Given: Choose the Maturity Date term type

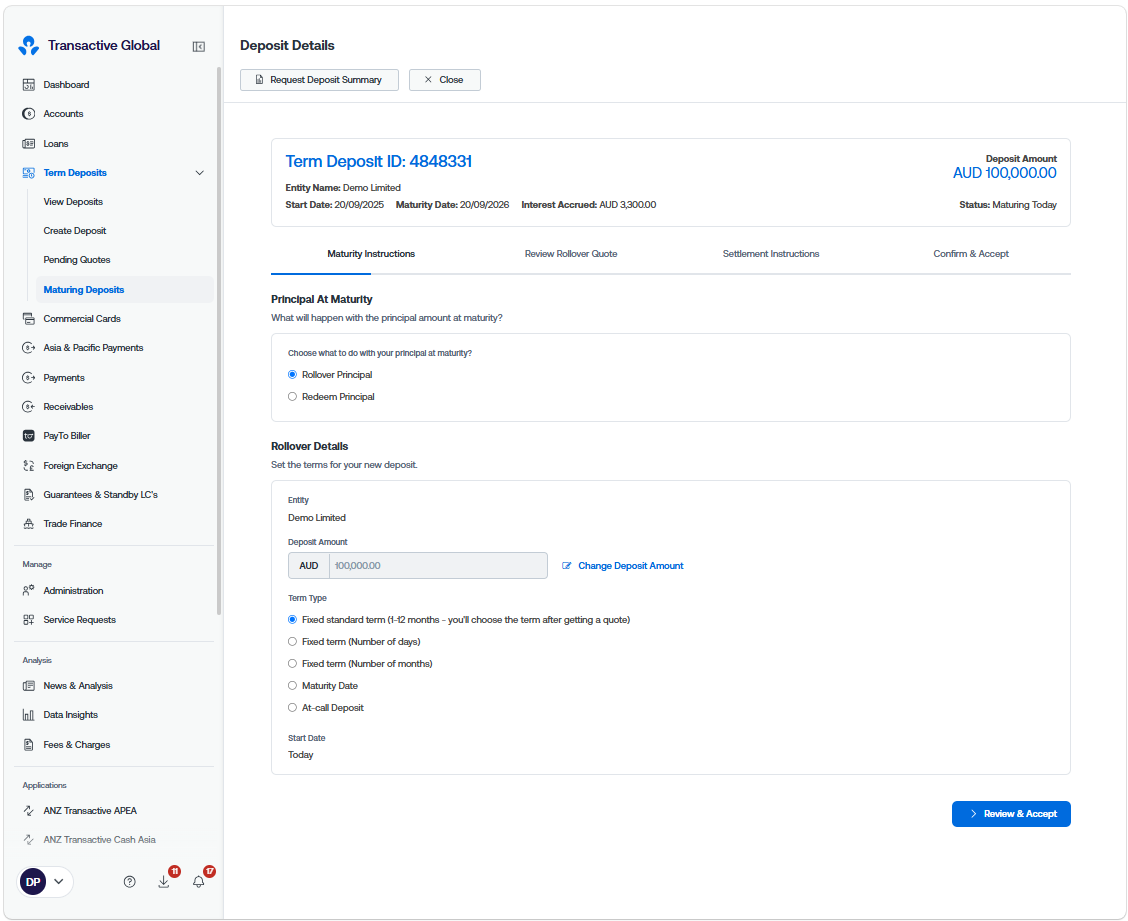Looking at the screenshot, I should 292,686.
